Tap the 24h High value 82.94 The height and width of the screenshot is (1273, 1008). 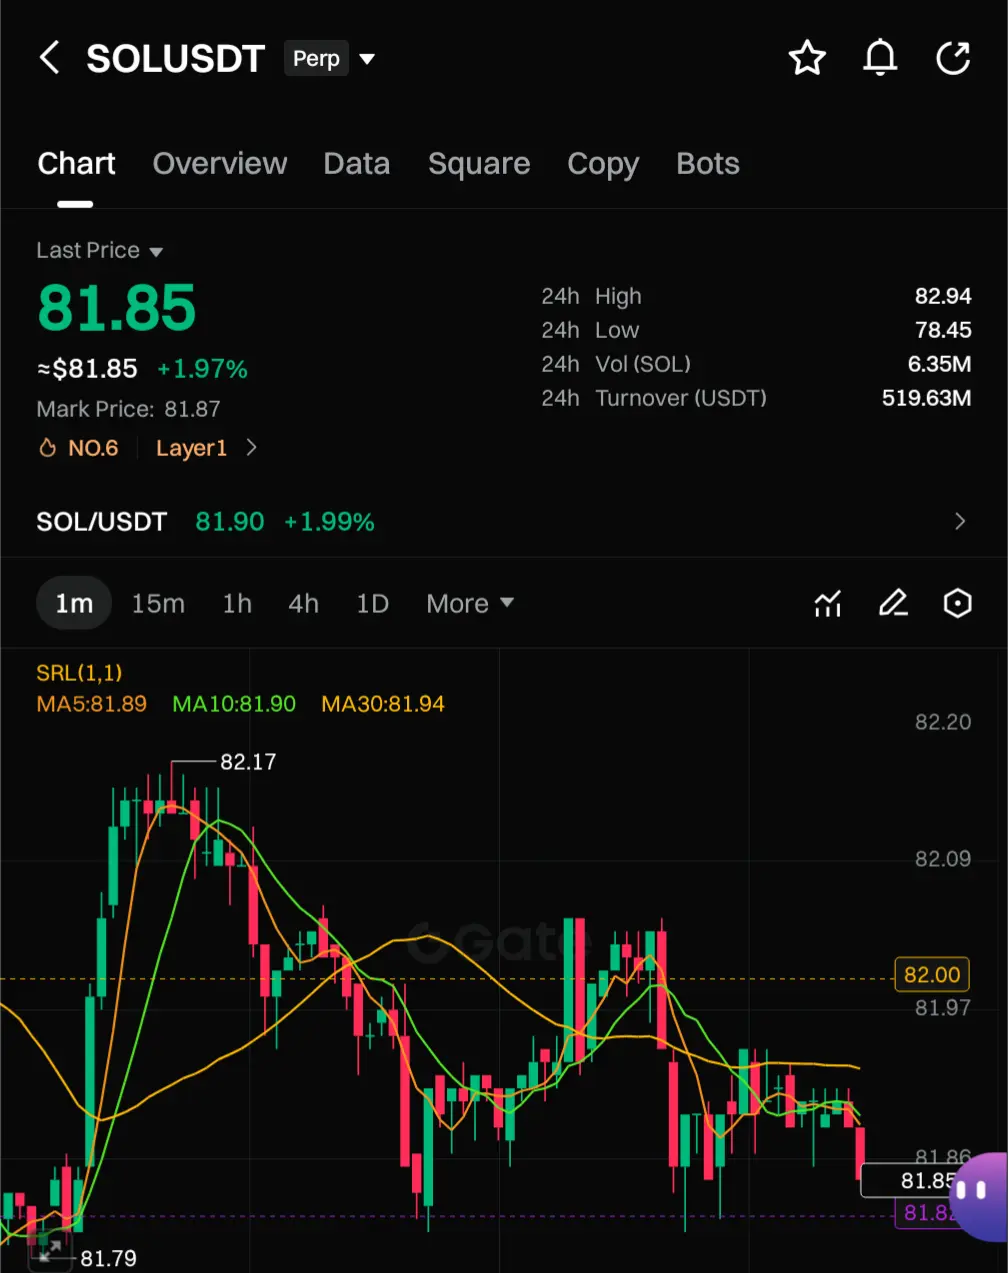point(943,296)
